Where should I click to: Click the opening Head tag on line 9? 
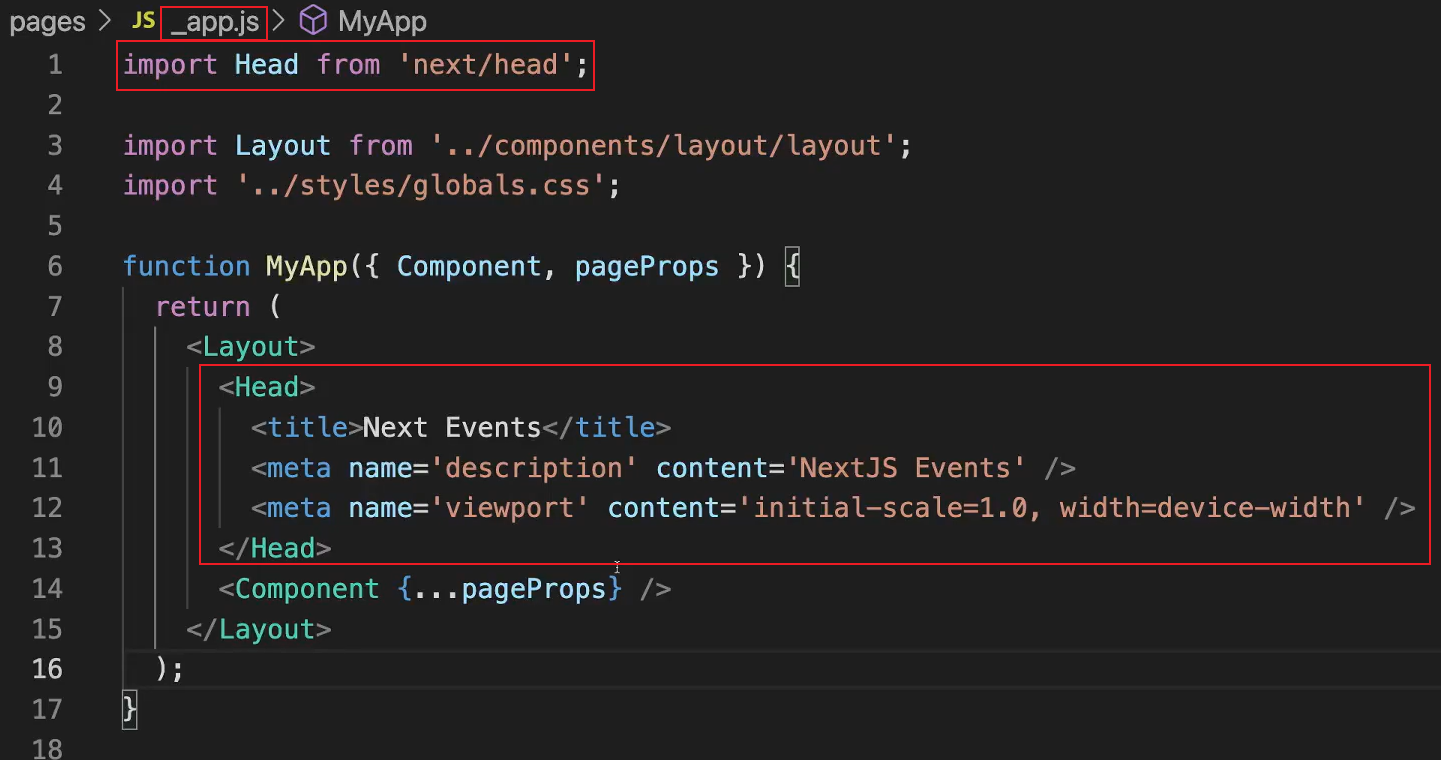click(267, 387)
